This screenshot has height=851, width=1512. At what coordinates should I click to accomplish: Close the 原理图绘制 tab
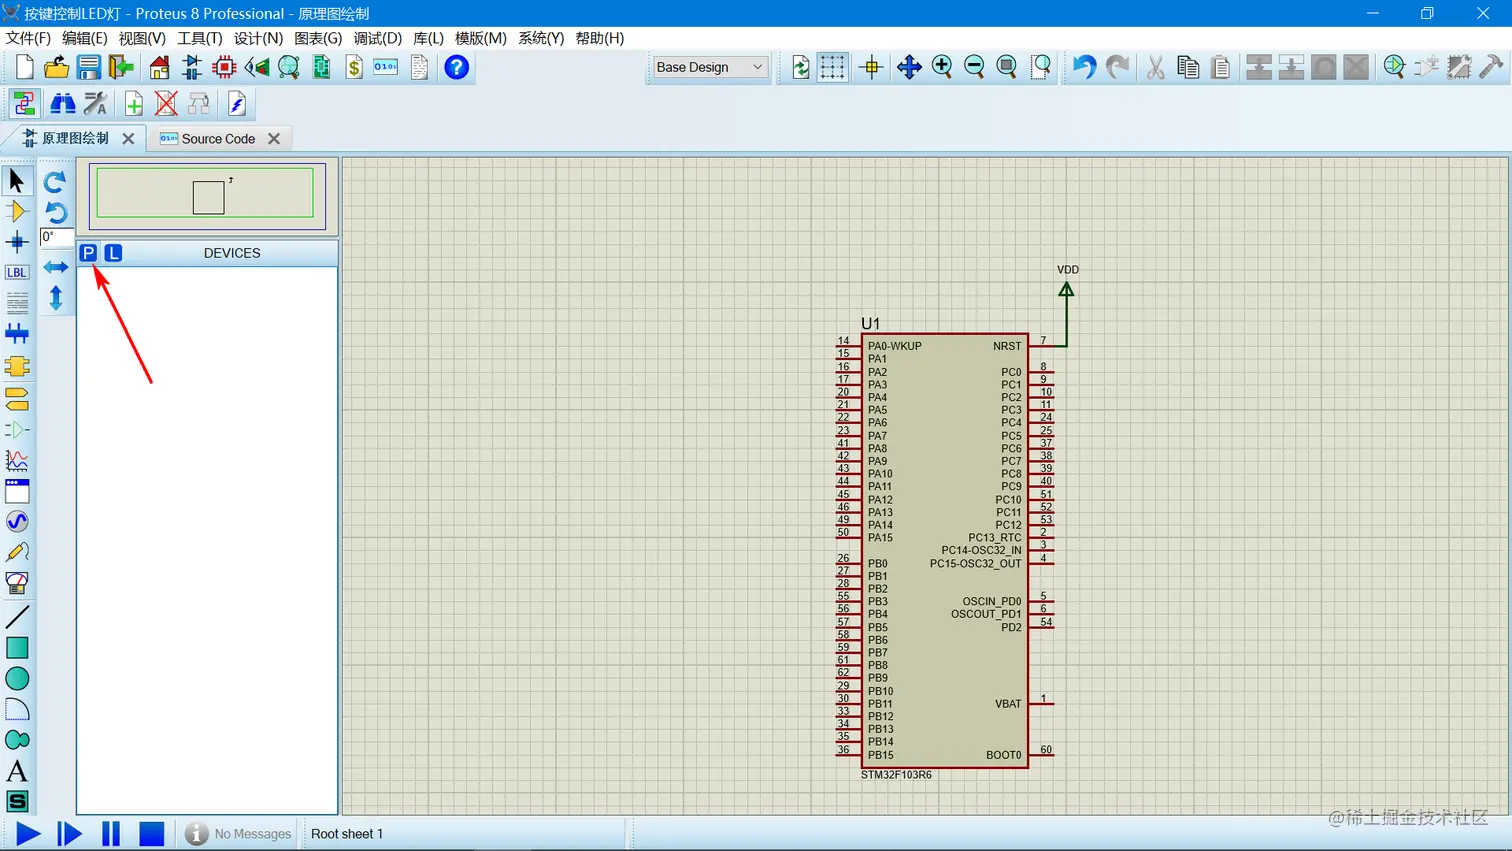128,139
